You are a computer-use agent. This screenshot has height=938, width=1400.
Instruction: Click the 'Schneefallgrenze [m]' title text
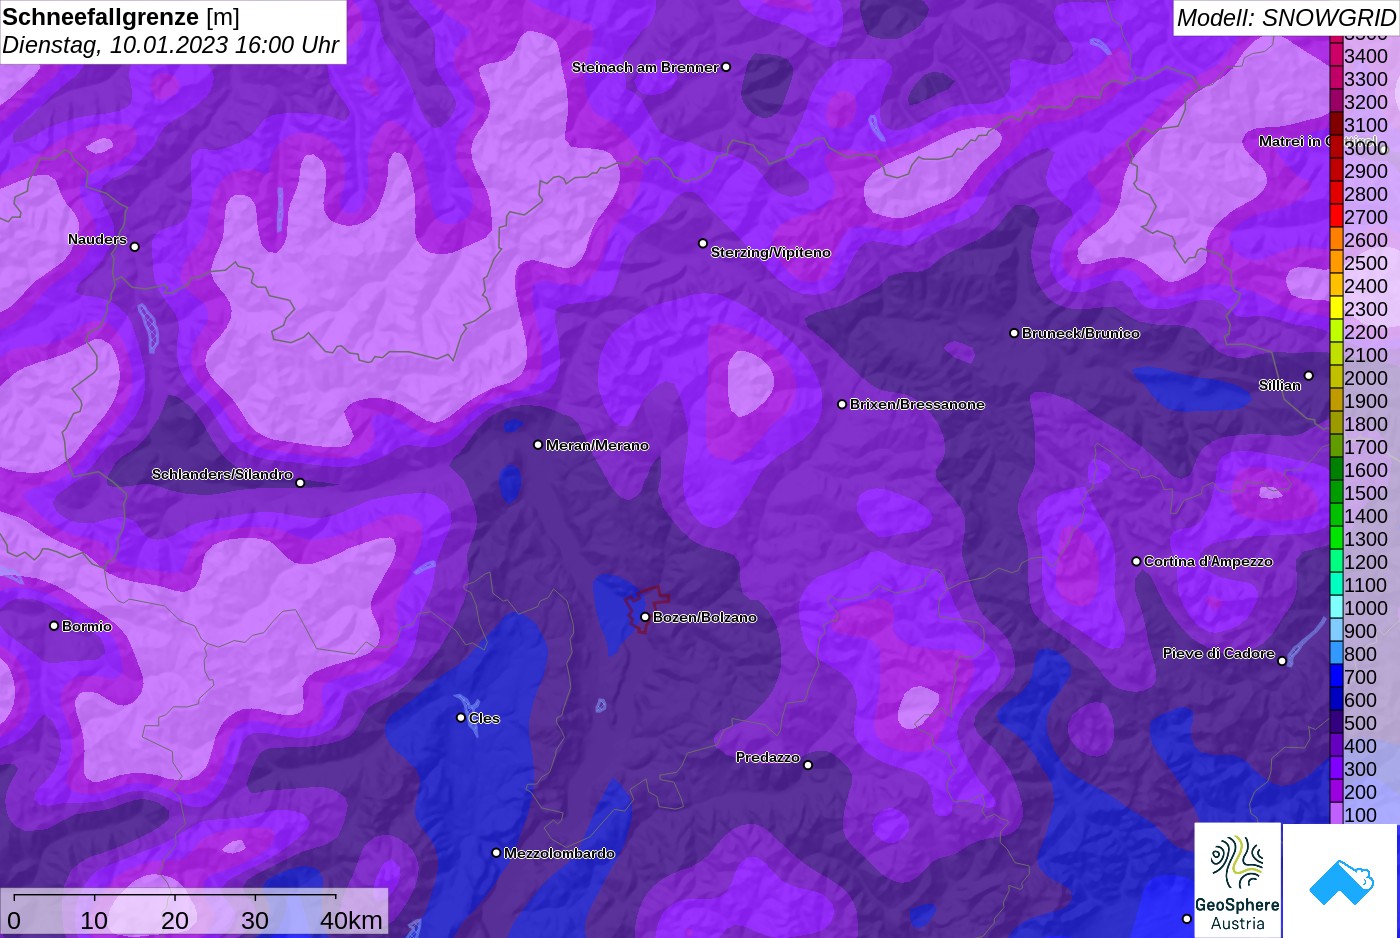click(121, 17)
